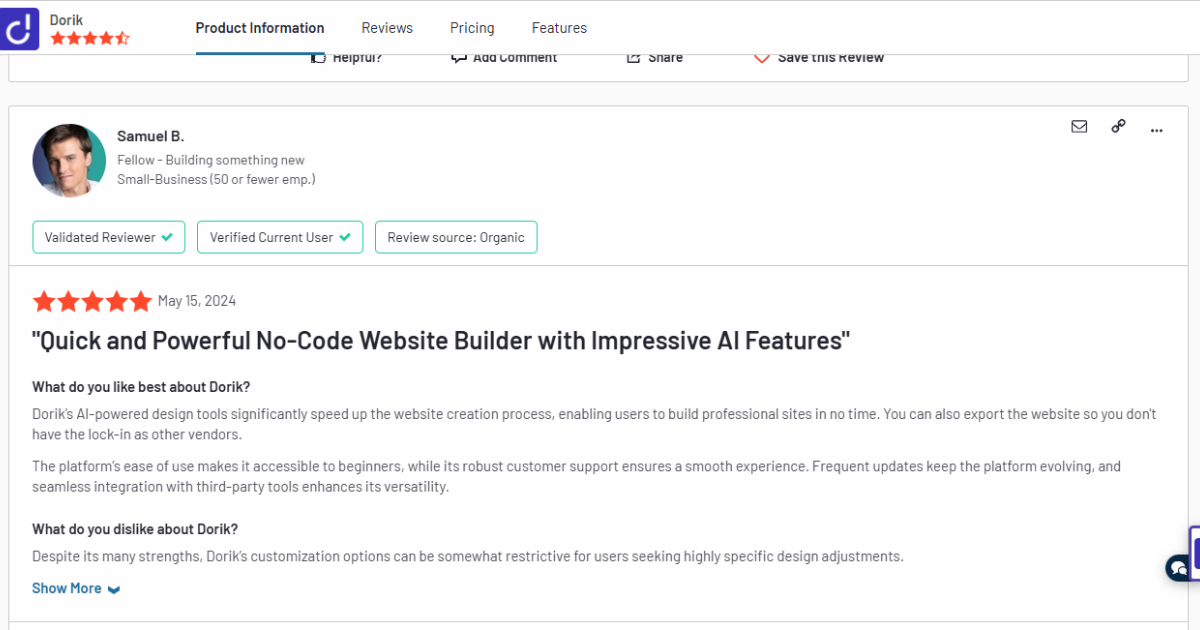The height and width of the screenshot is (630, 1200).
Task: Click Add Comment on previous review
Action: click(504, 58)
